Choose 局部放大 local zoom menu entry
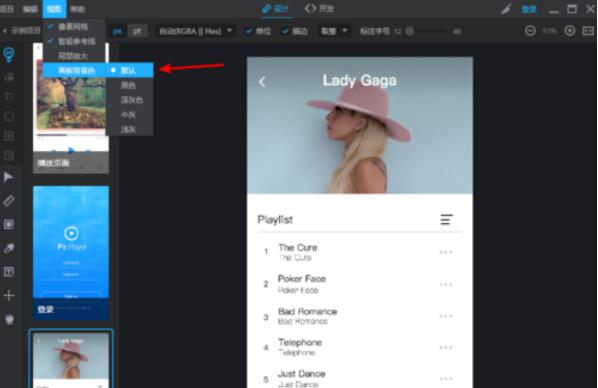598x388 pixels. click(74, 56)
